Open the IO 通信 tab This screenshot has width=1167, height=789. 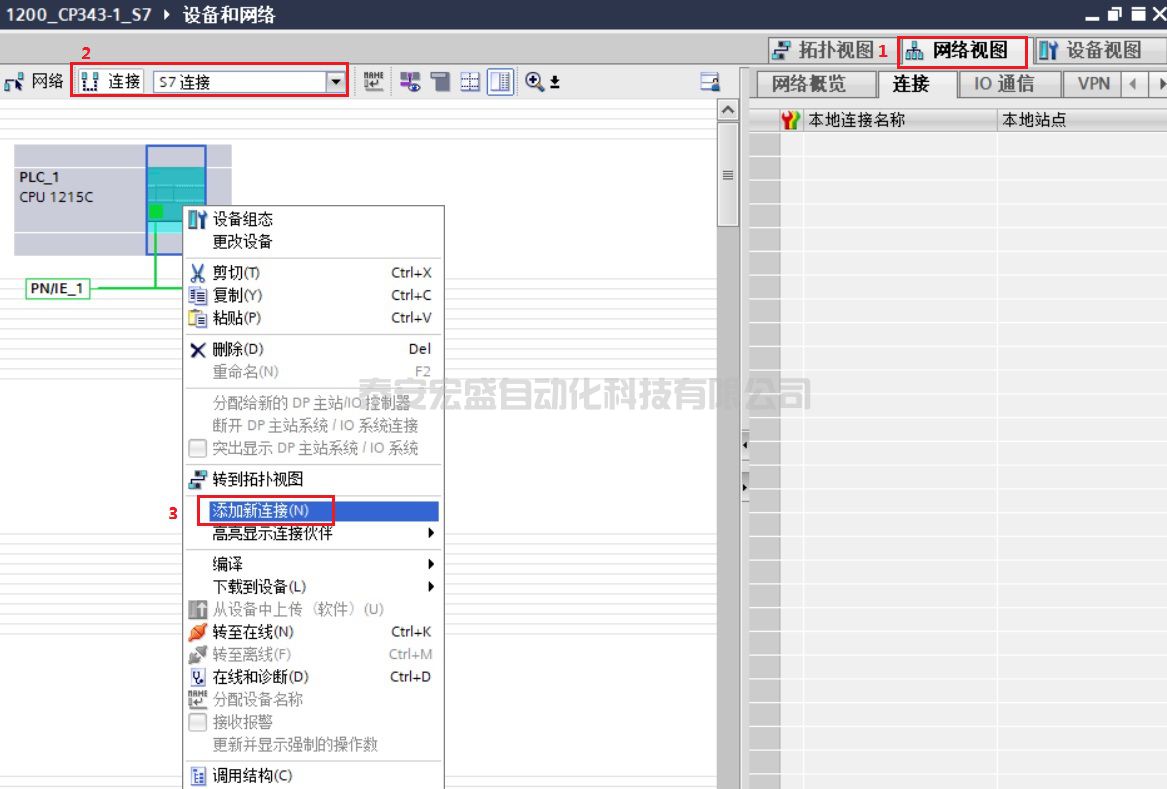click(1004, 84)
